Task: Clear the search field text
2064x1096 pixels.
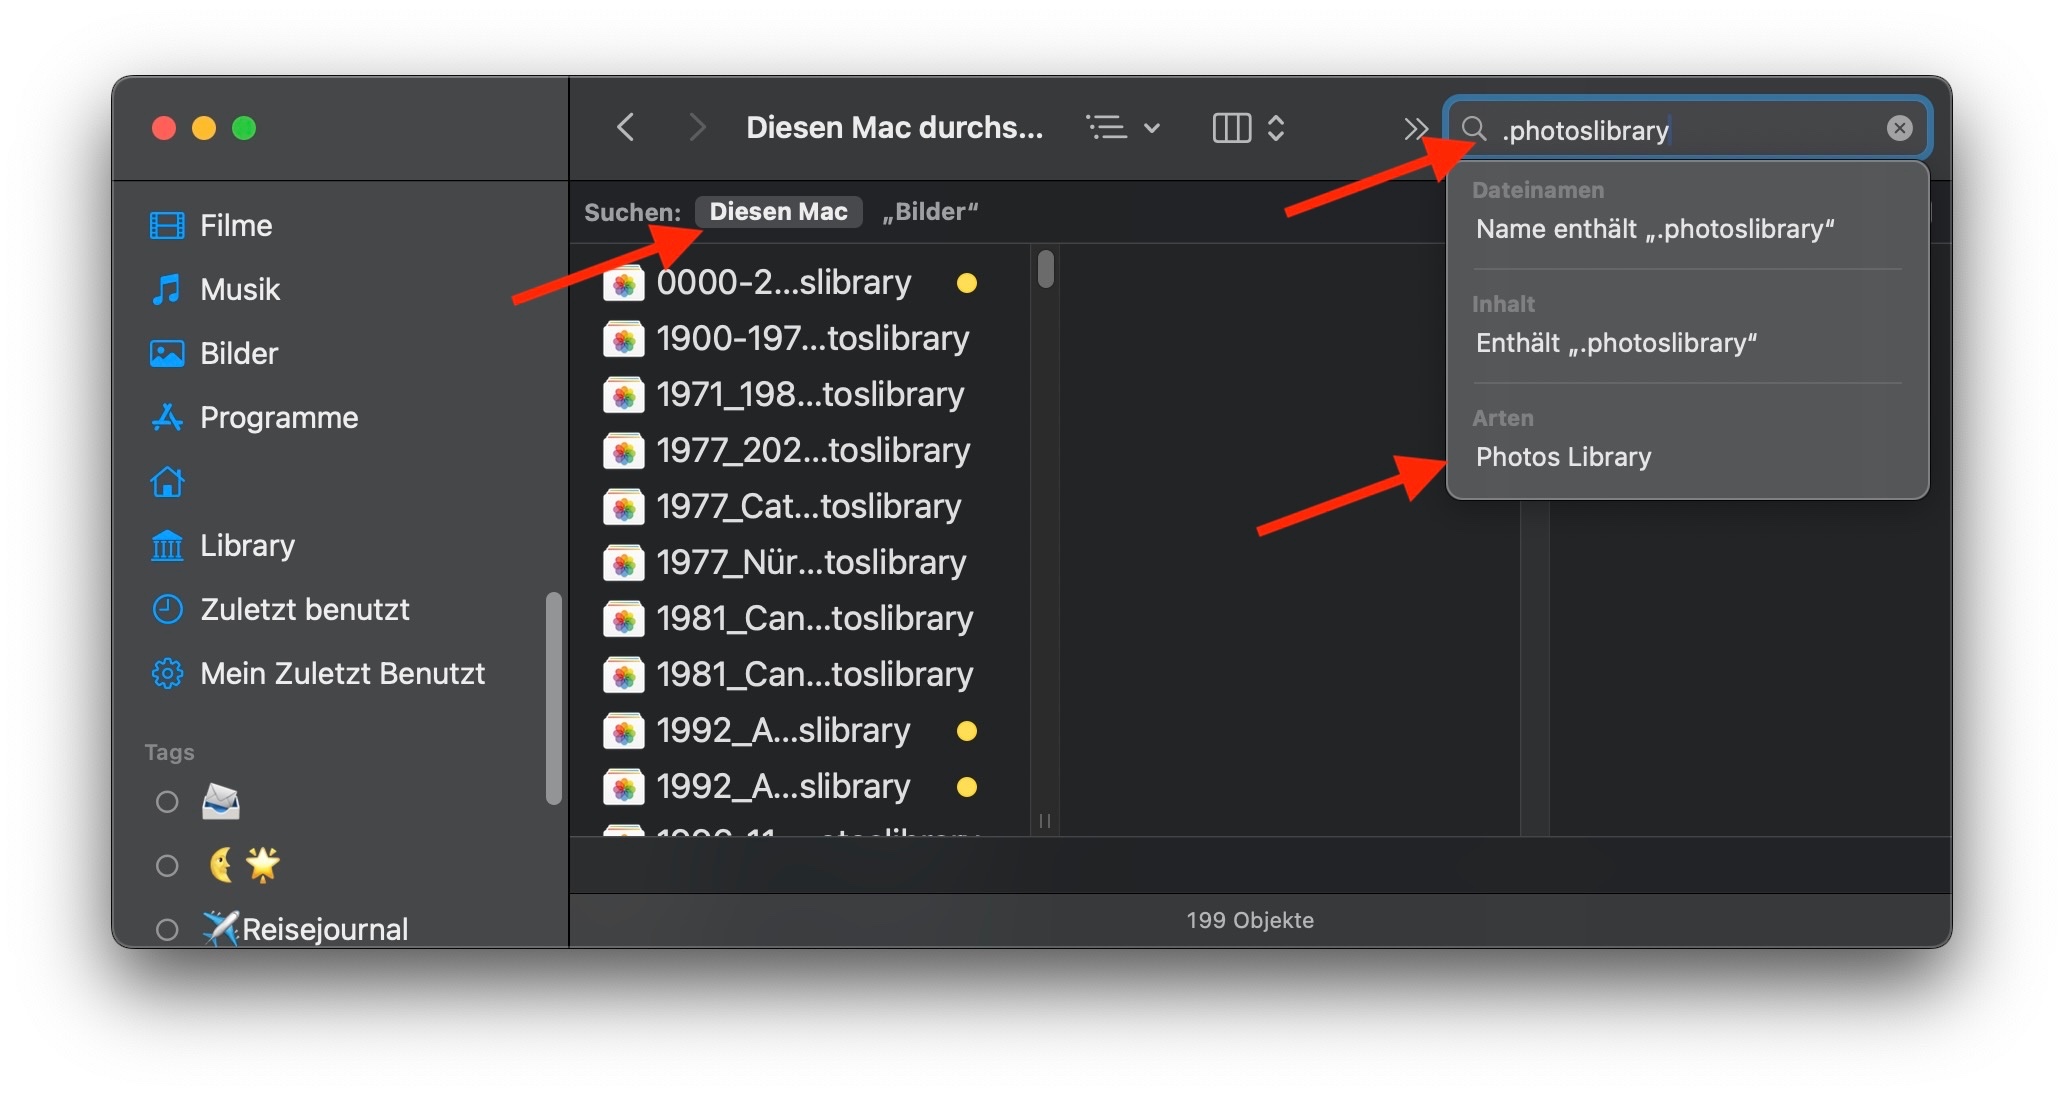Action: pyautogui.click(x=1899, y=128)
